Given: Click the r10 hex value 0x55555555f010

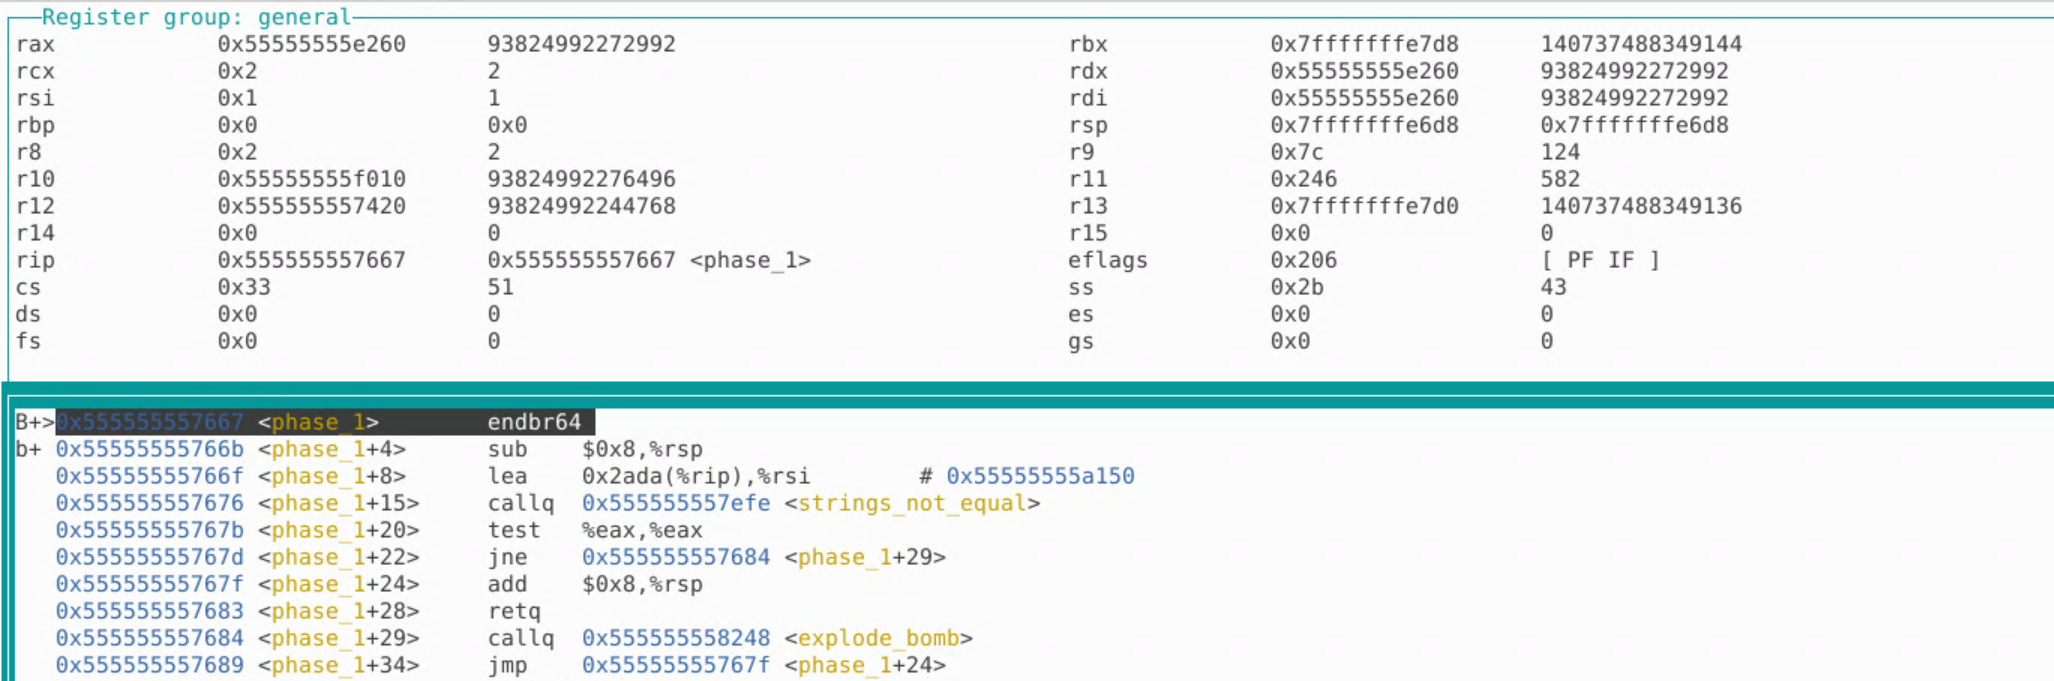Looking at the screenshot, I should (x=312, y=179).
